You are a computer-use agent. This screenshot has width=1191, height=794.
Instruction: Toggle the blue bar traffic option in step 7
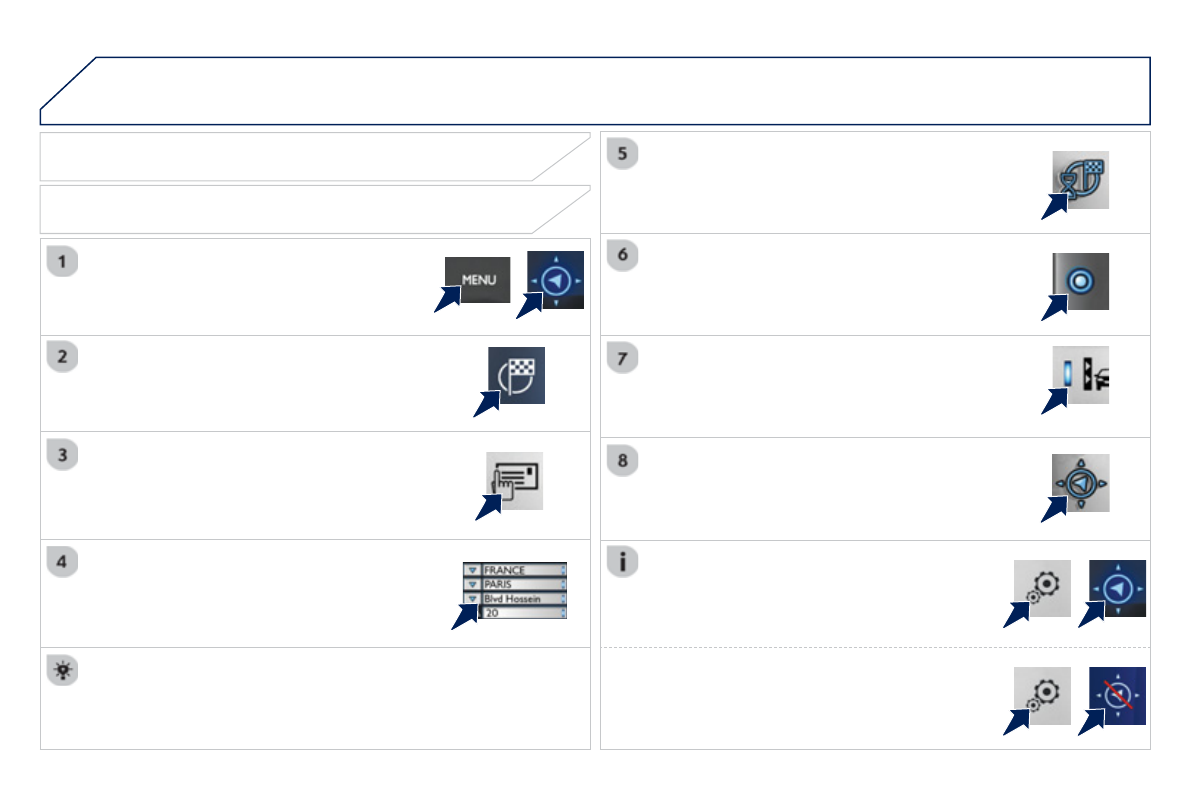(1067, 375)
